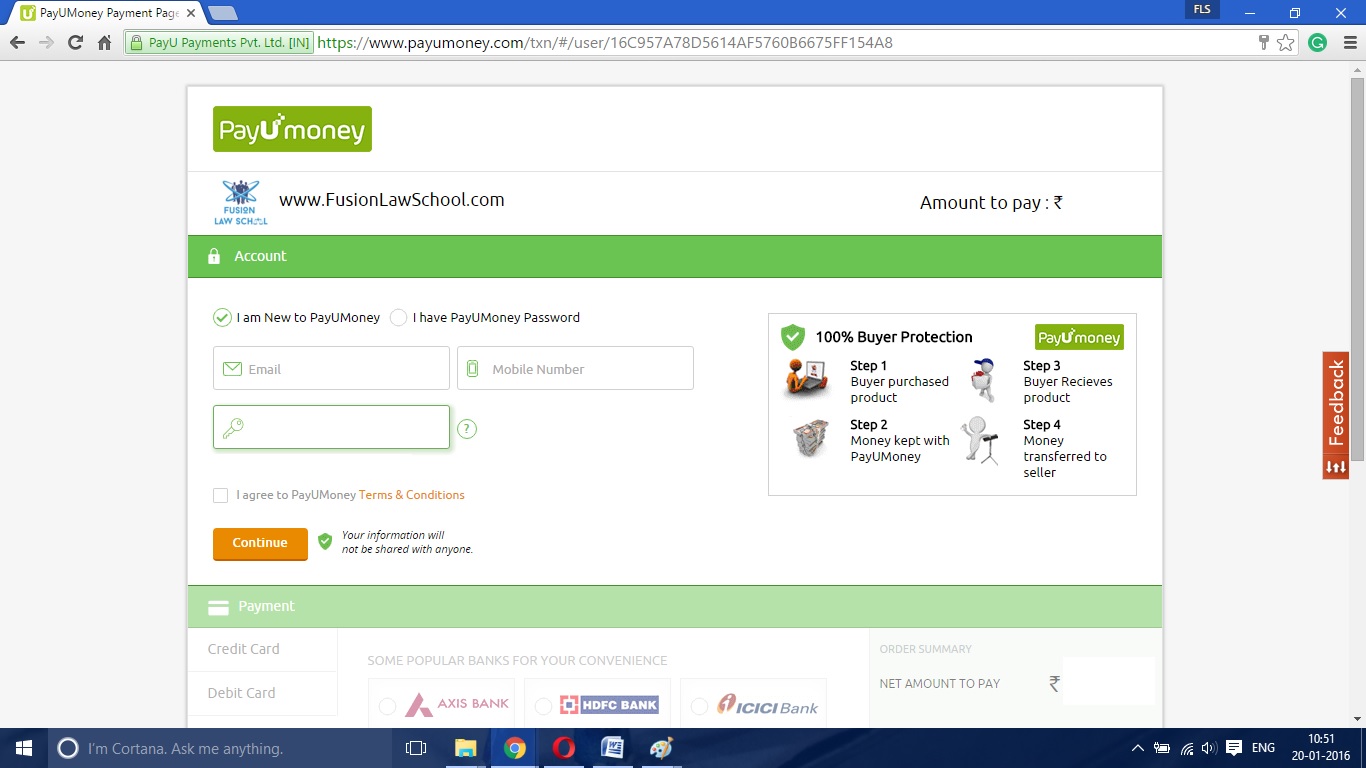Open Task View on the taskbar

tap(416, 748)
